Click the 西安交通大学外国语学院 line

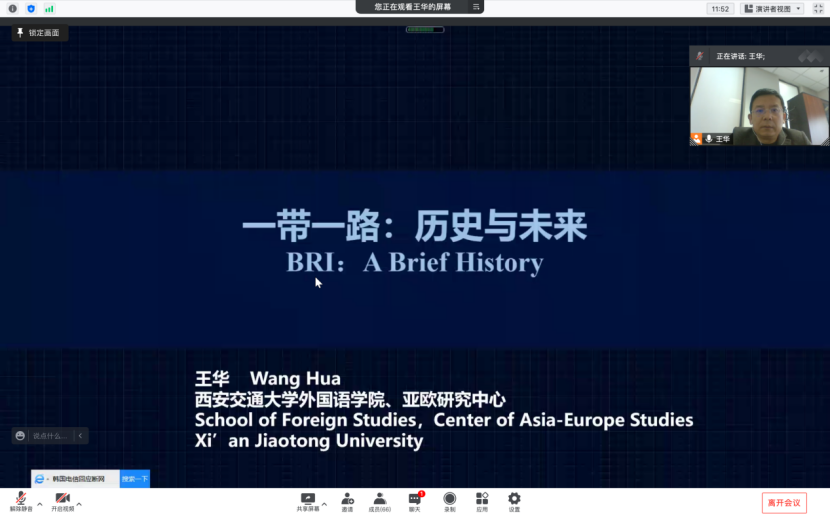pos(350,399)
